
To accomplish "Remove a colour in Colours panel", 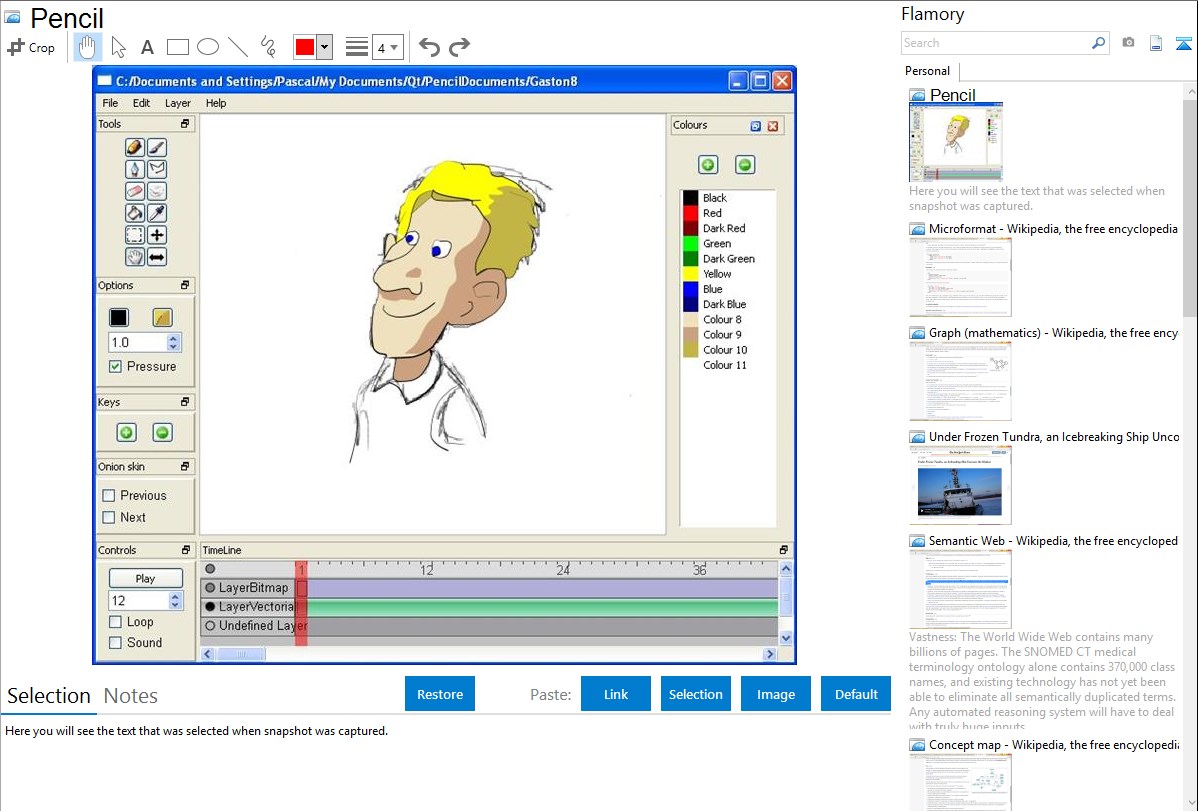I will [745, 164].
